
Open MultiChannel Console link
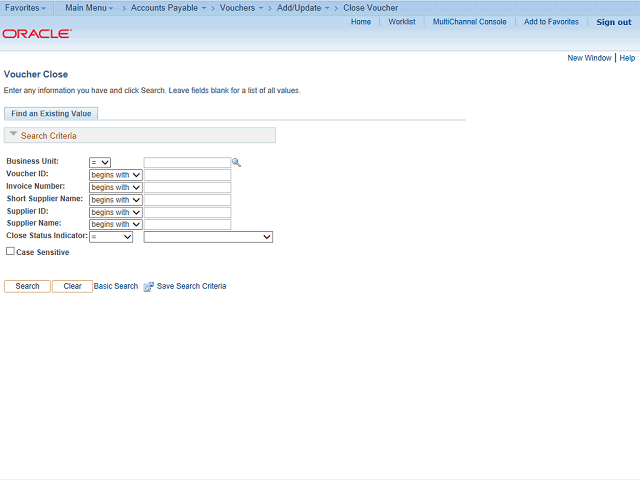tap(469, 22)
